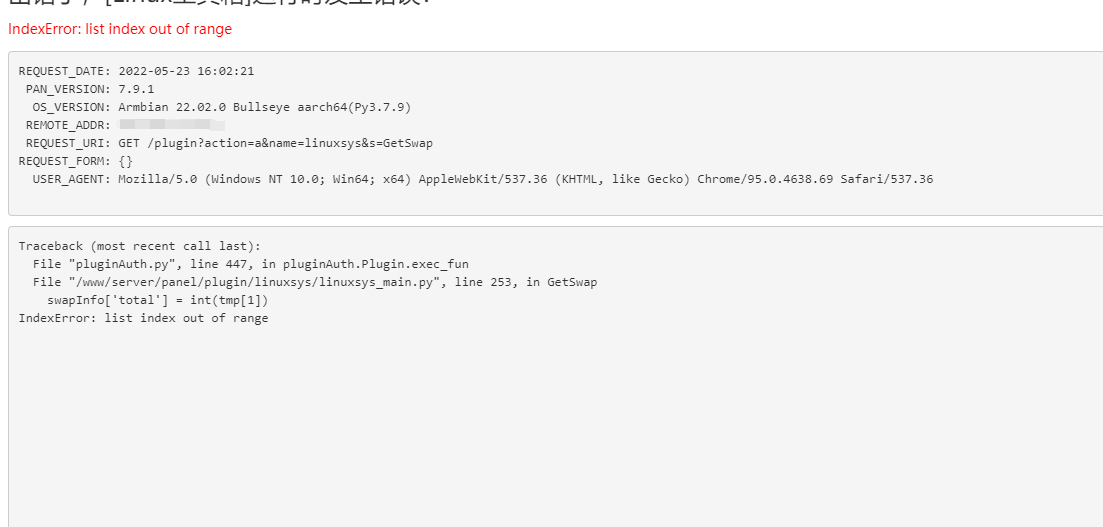Click the REQUEST_FORM empty braces value
1103x527 pixels.
[125, 161]
